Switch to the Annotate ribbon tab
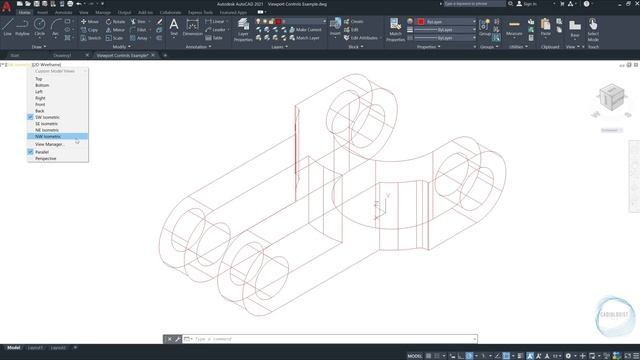The width and height of the screenshot is (640, 360). click(x=63, y=13)
